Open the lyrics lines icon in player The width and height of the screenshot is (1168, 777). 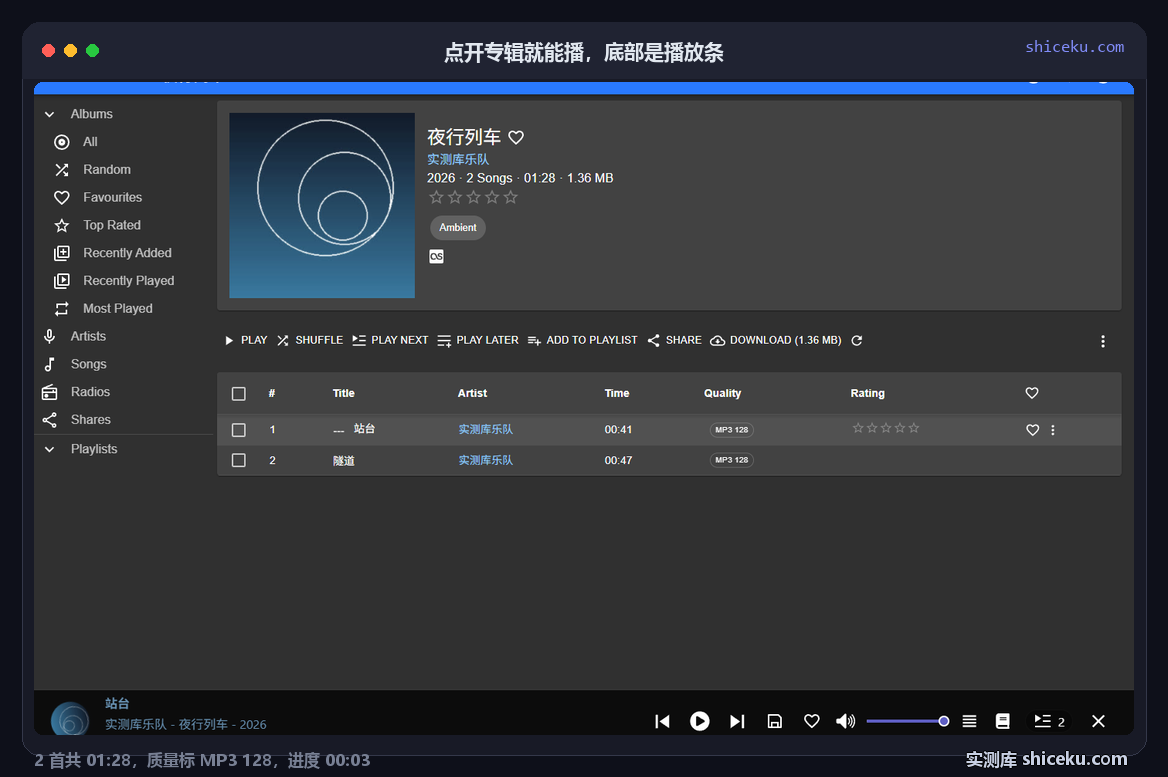click(969, 721)
